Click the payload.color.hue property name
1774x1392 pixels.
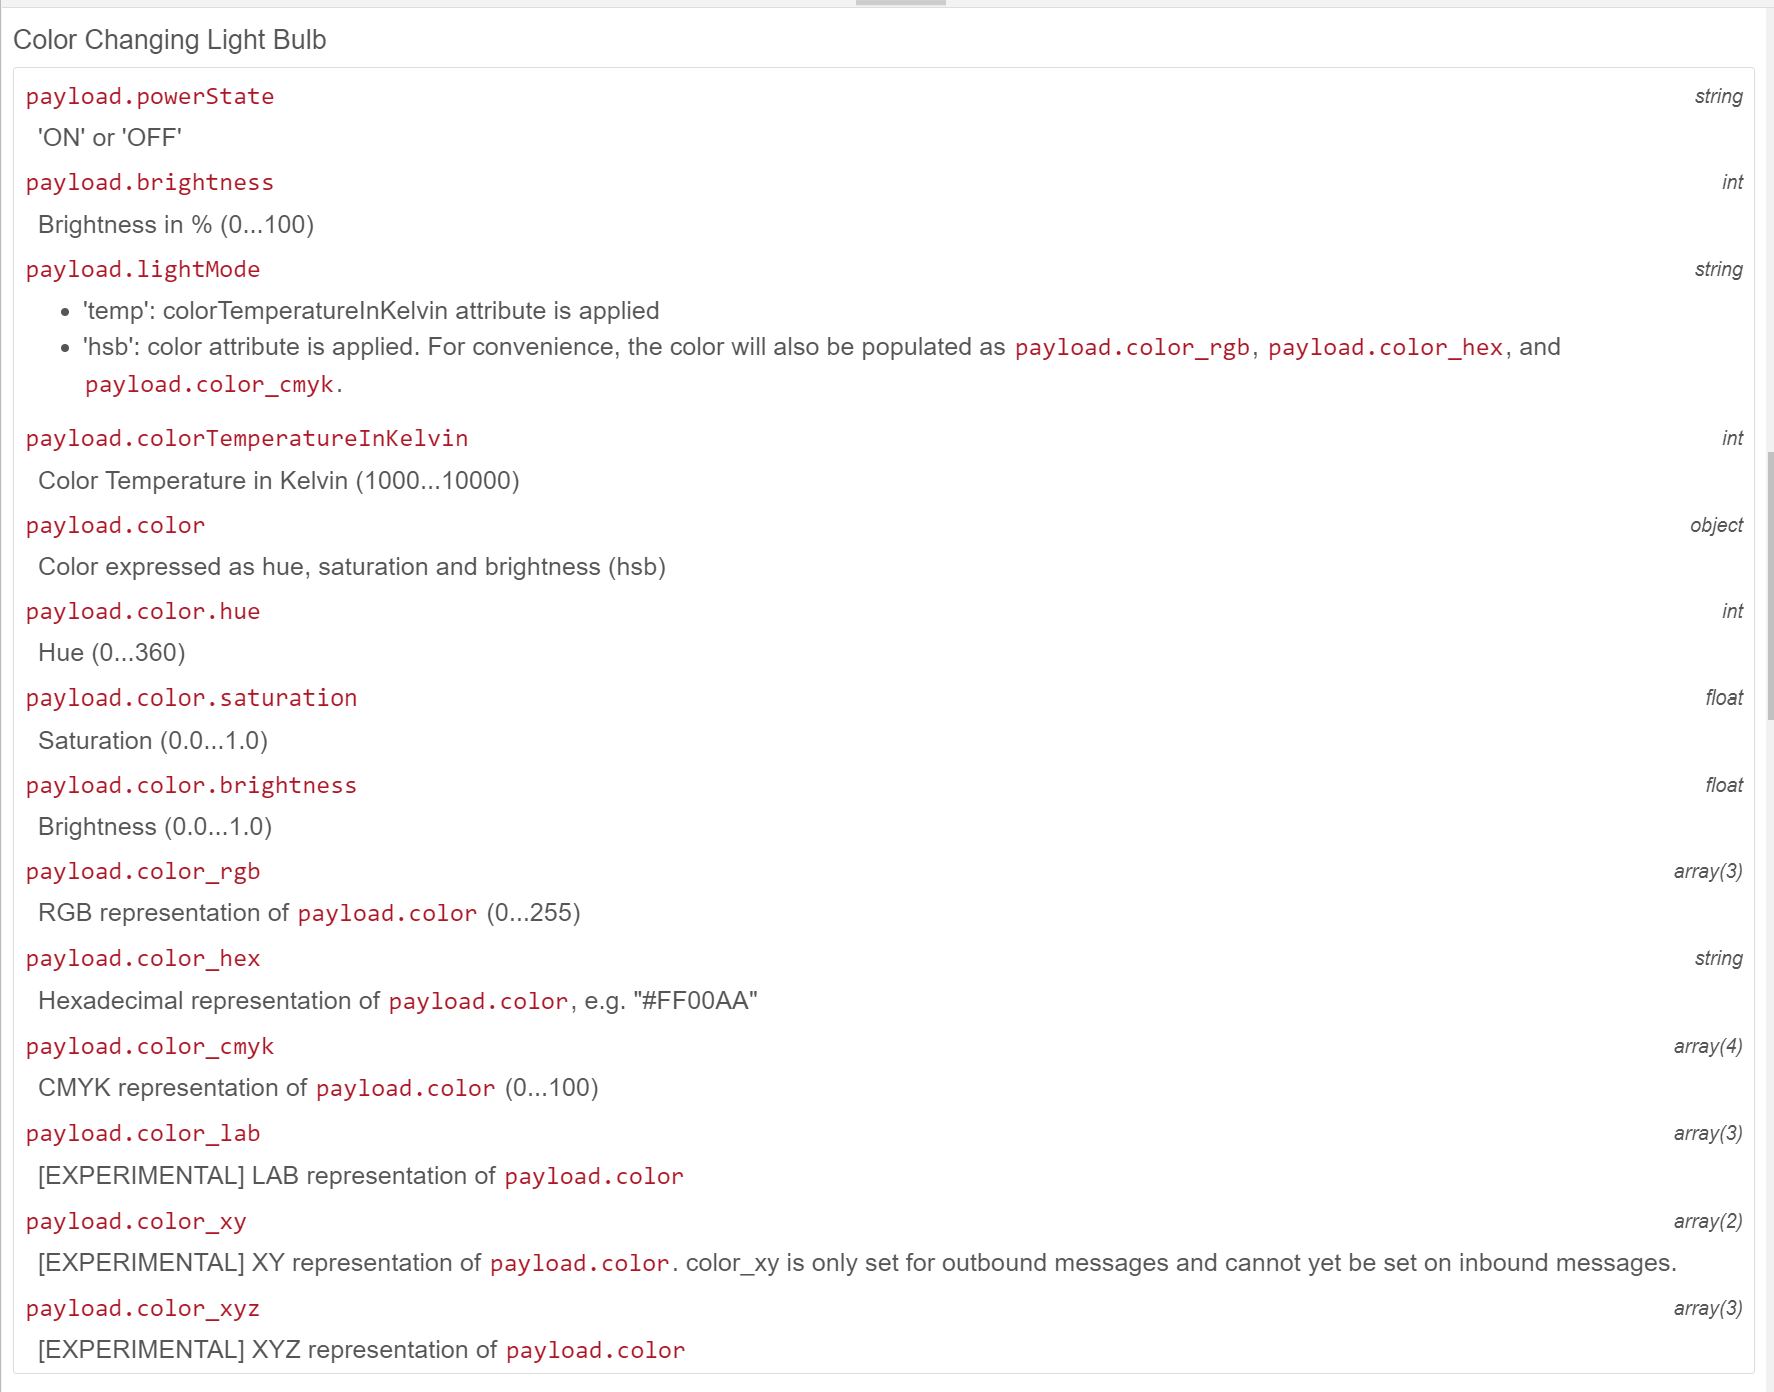pyautogui.click(x=143, y=612)
